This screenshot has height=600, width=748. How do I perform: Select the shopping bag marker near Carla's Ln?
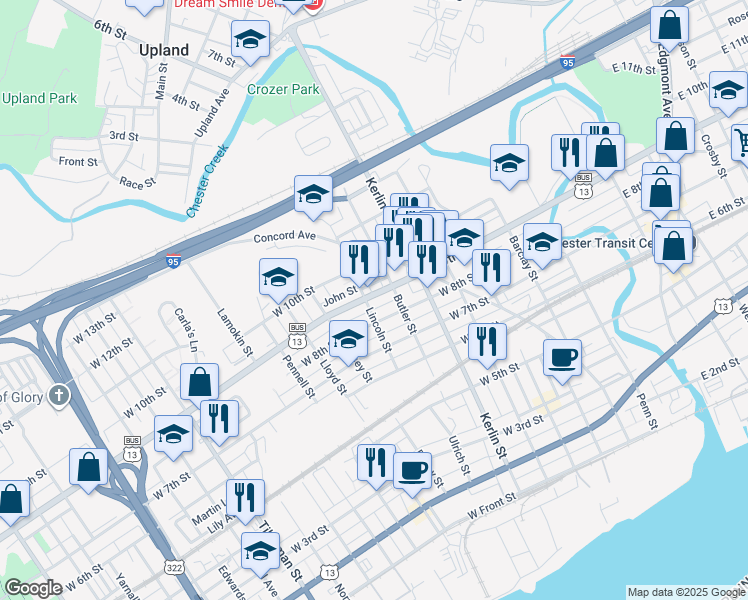click(x=199, y=383)
